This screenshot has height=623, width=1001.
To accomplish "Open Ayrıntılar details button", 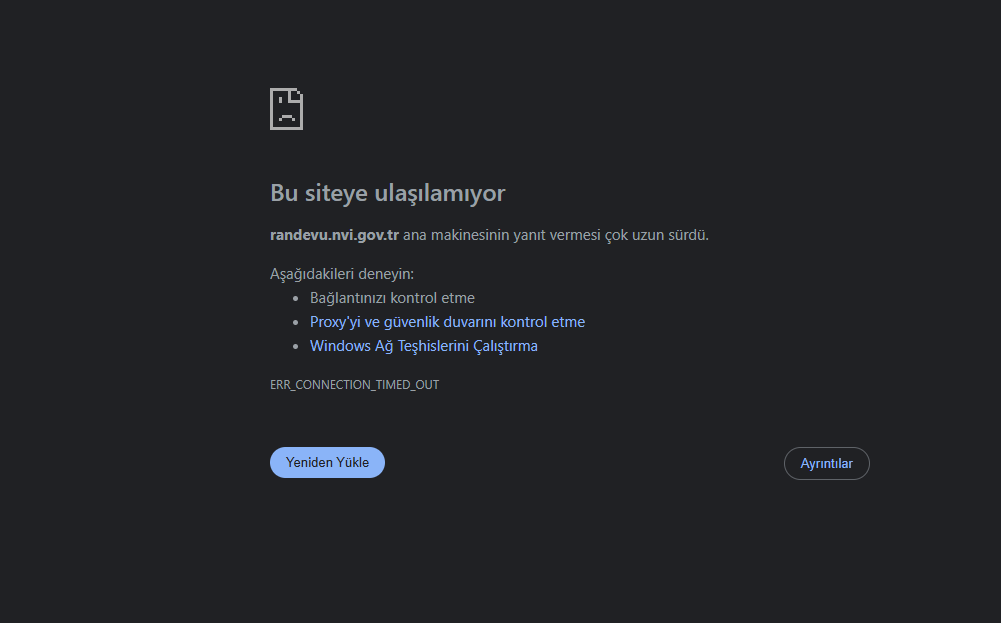I will [827, 463].
